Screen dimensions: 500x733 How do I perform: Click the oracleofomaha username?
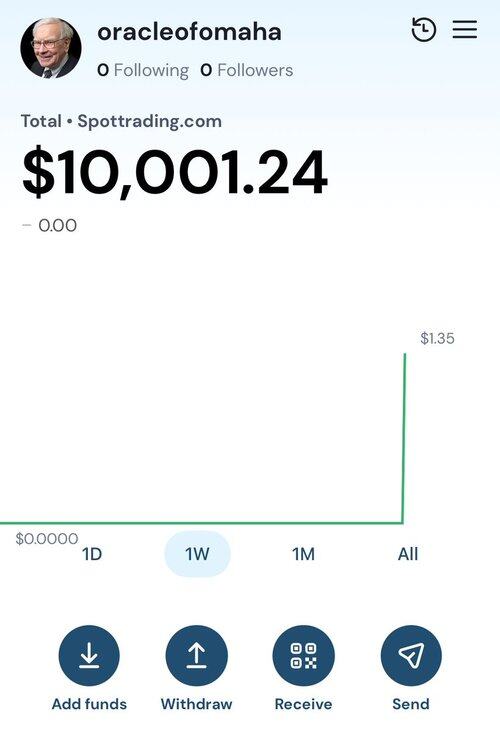coord(189,32)
